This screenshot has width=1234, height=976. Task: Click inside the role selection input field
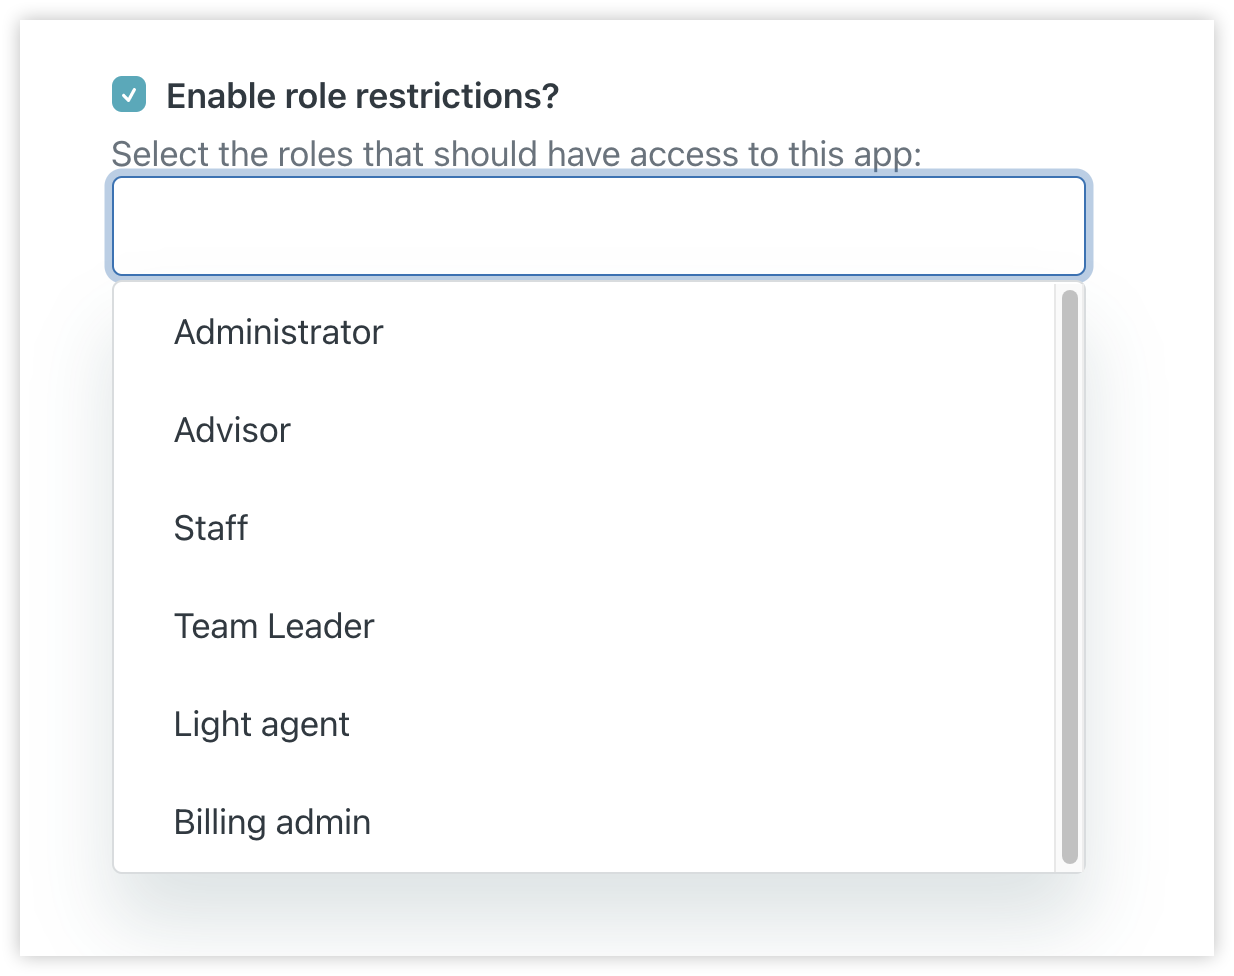[598, 225]
